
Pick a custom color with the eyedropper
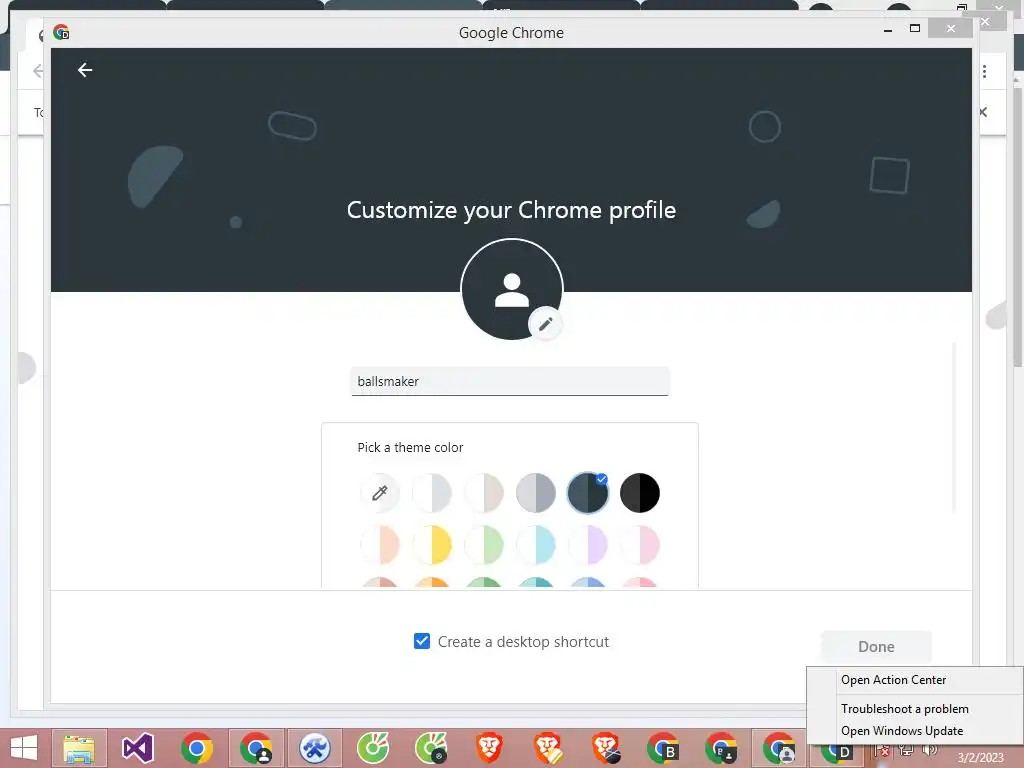379,492
